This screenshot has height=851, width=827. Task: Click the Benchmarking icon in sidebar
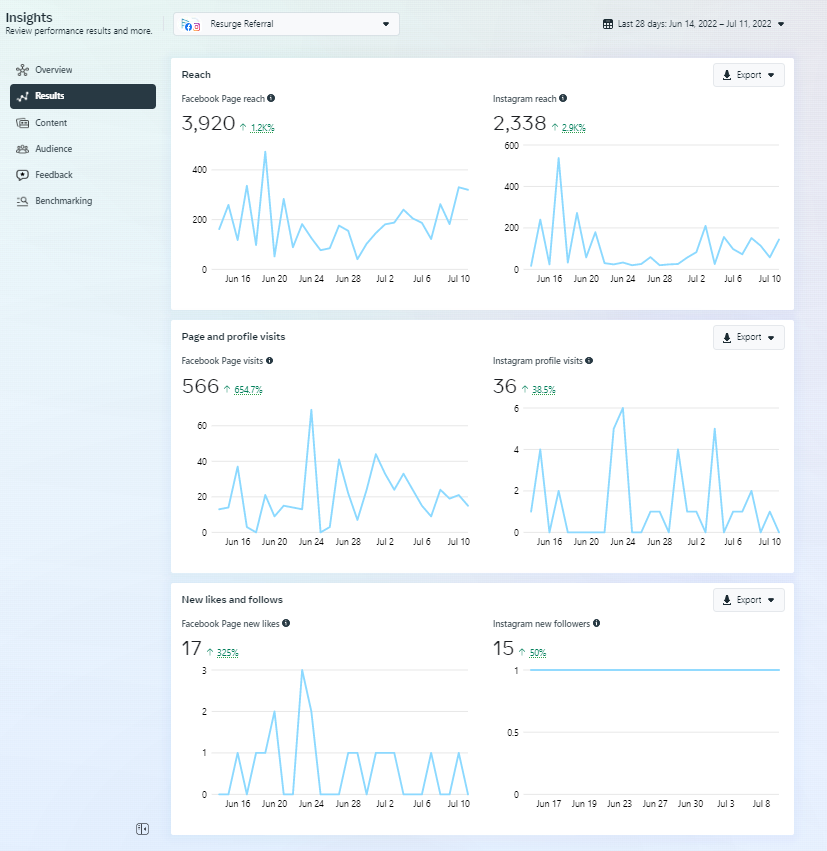coord(22,201)
